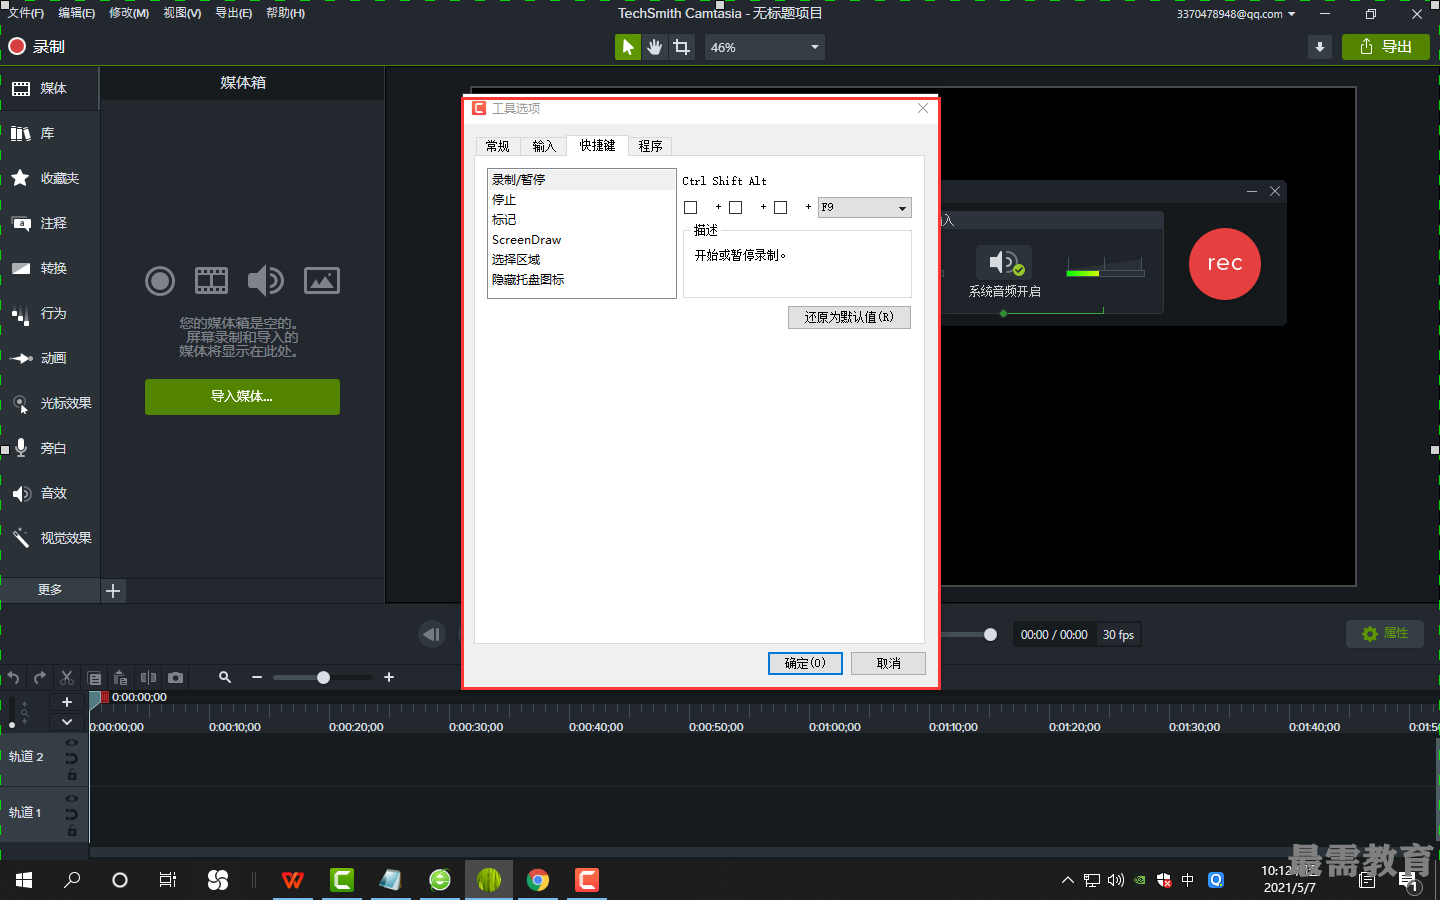Click the track height slider handle
This screenshot has height=900, width=1440.
point(12,724)
